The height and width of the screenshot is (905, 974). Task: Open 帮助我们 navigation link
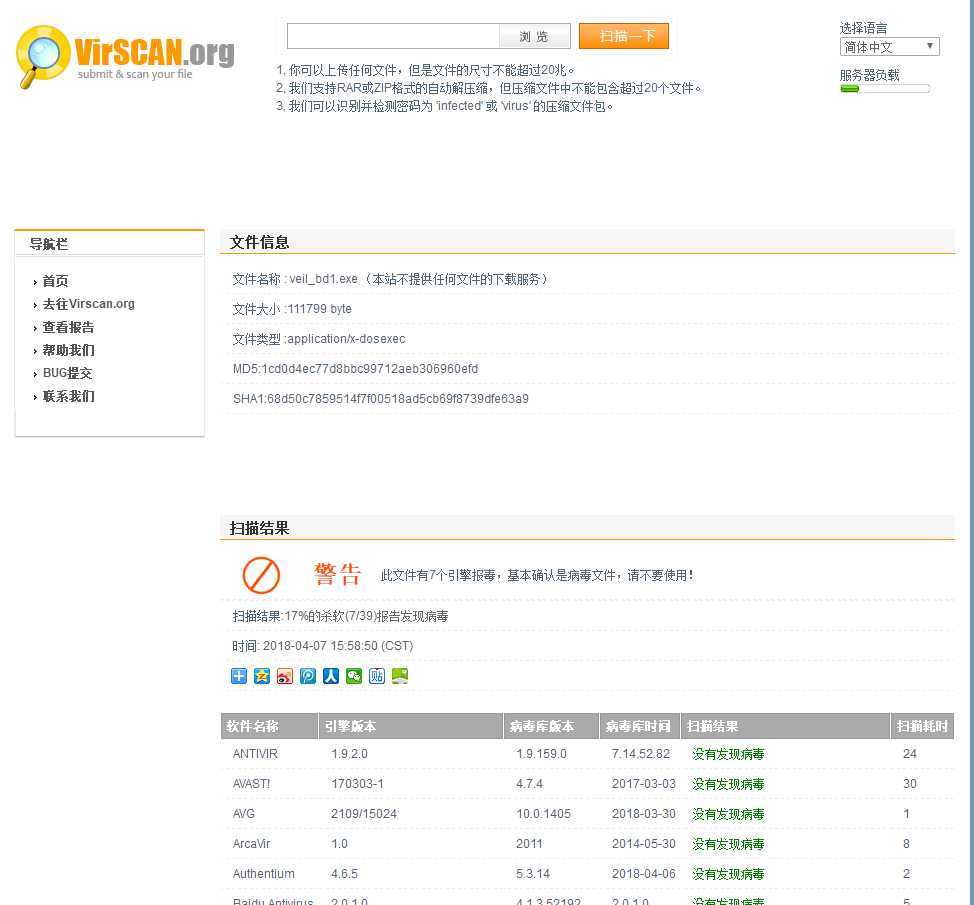pyautogui.click(x=68, y=350)
